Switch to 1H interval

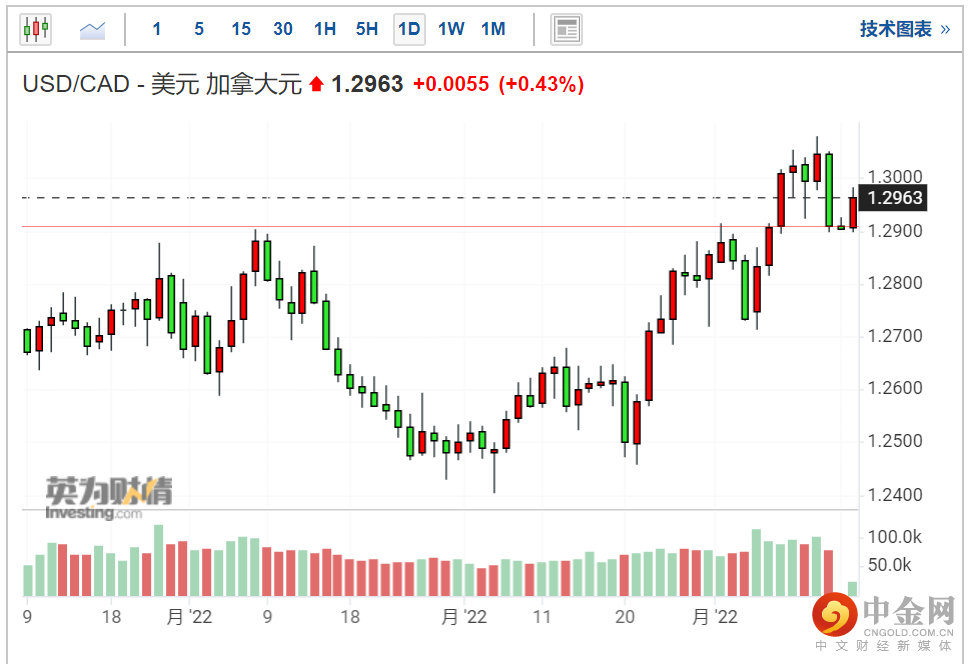(x=325, y=29)
